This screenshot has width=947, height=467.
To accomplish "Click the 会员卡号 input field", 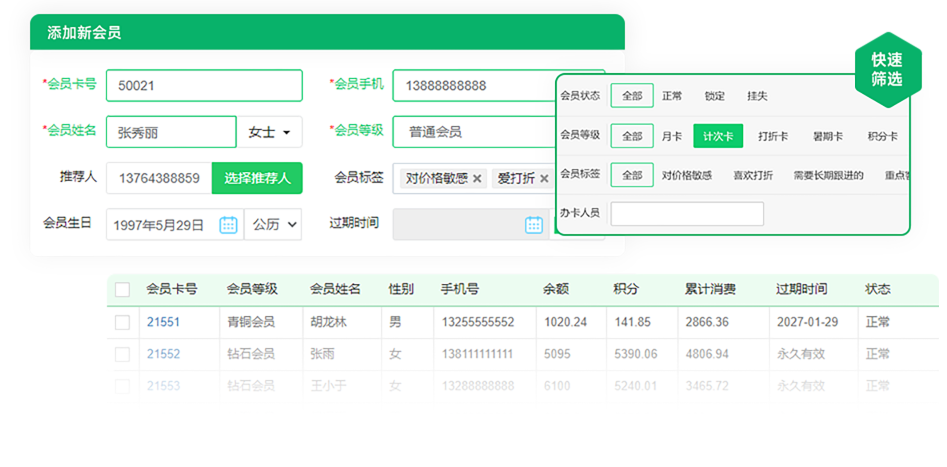I will (x=204, y=86).
